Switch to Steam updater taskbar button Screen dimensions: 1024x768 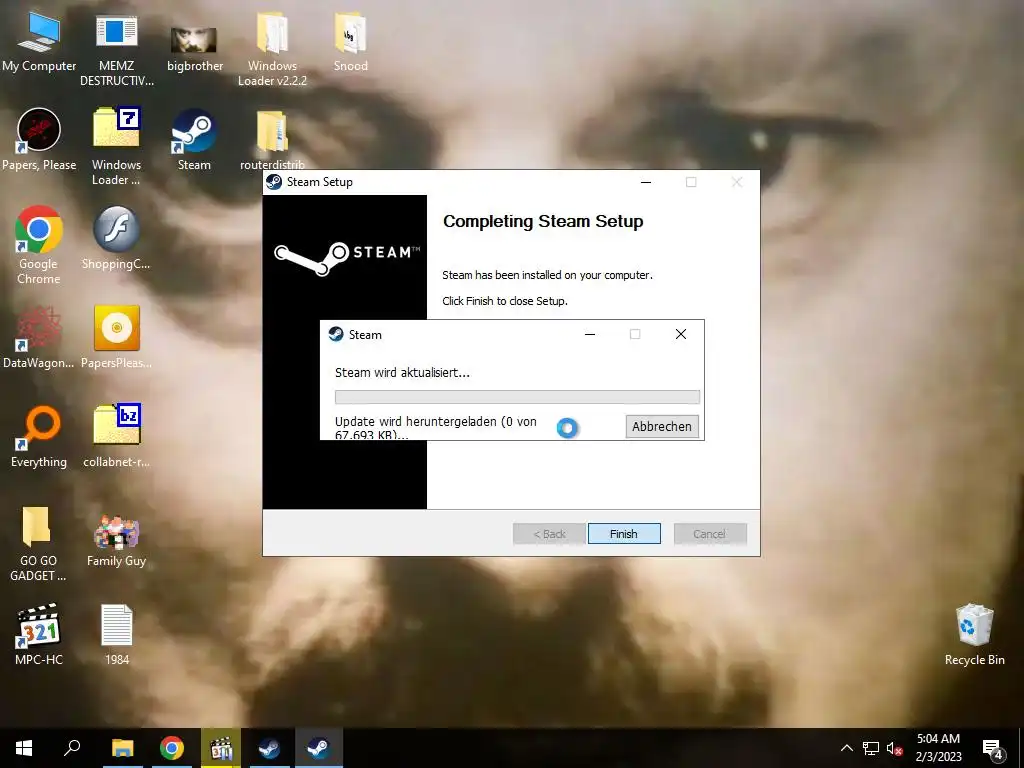(x=319, y=748)
